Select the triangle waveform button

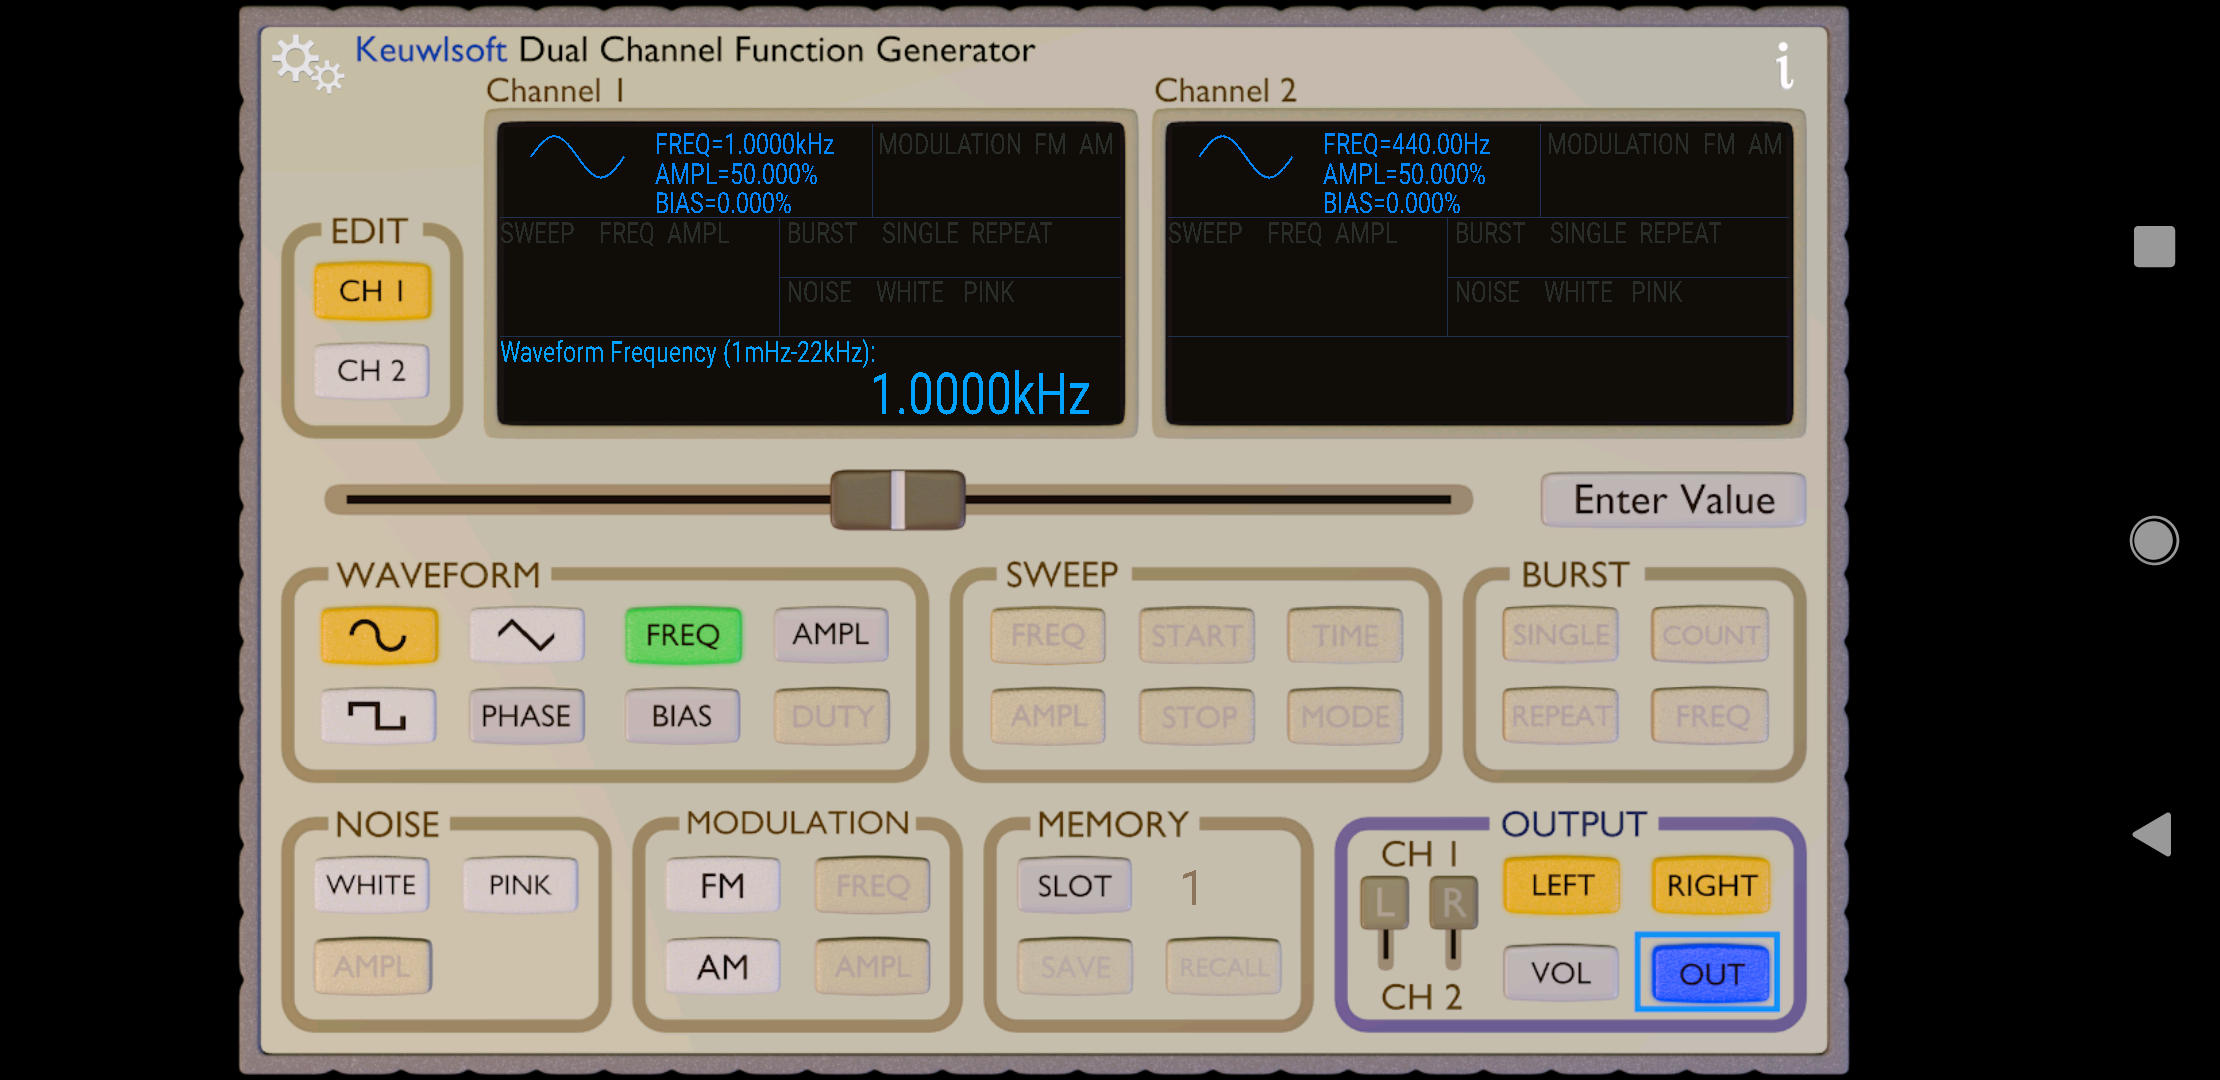coord(526,635)
